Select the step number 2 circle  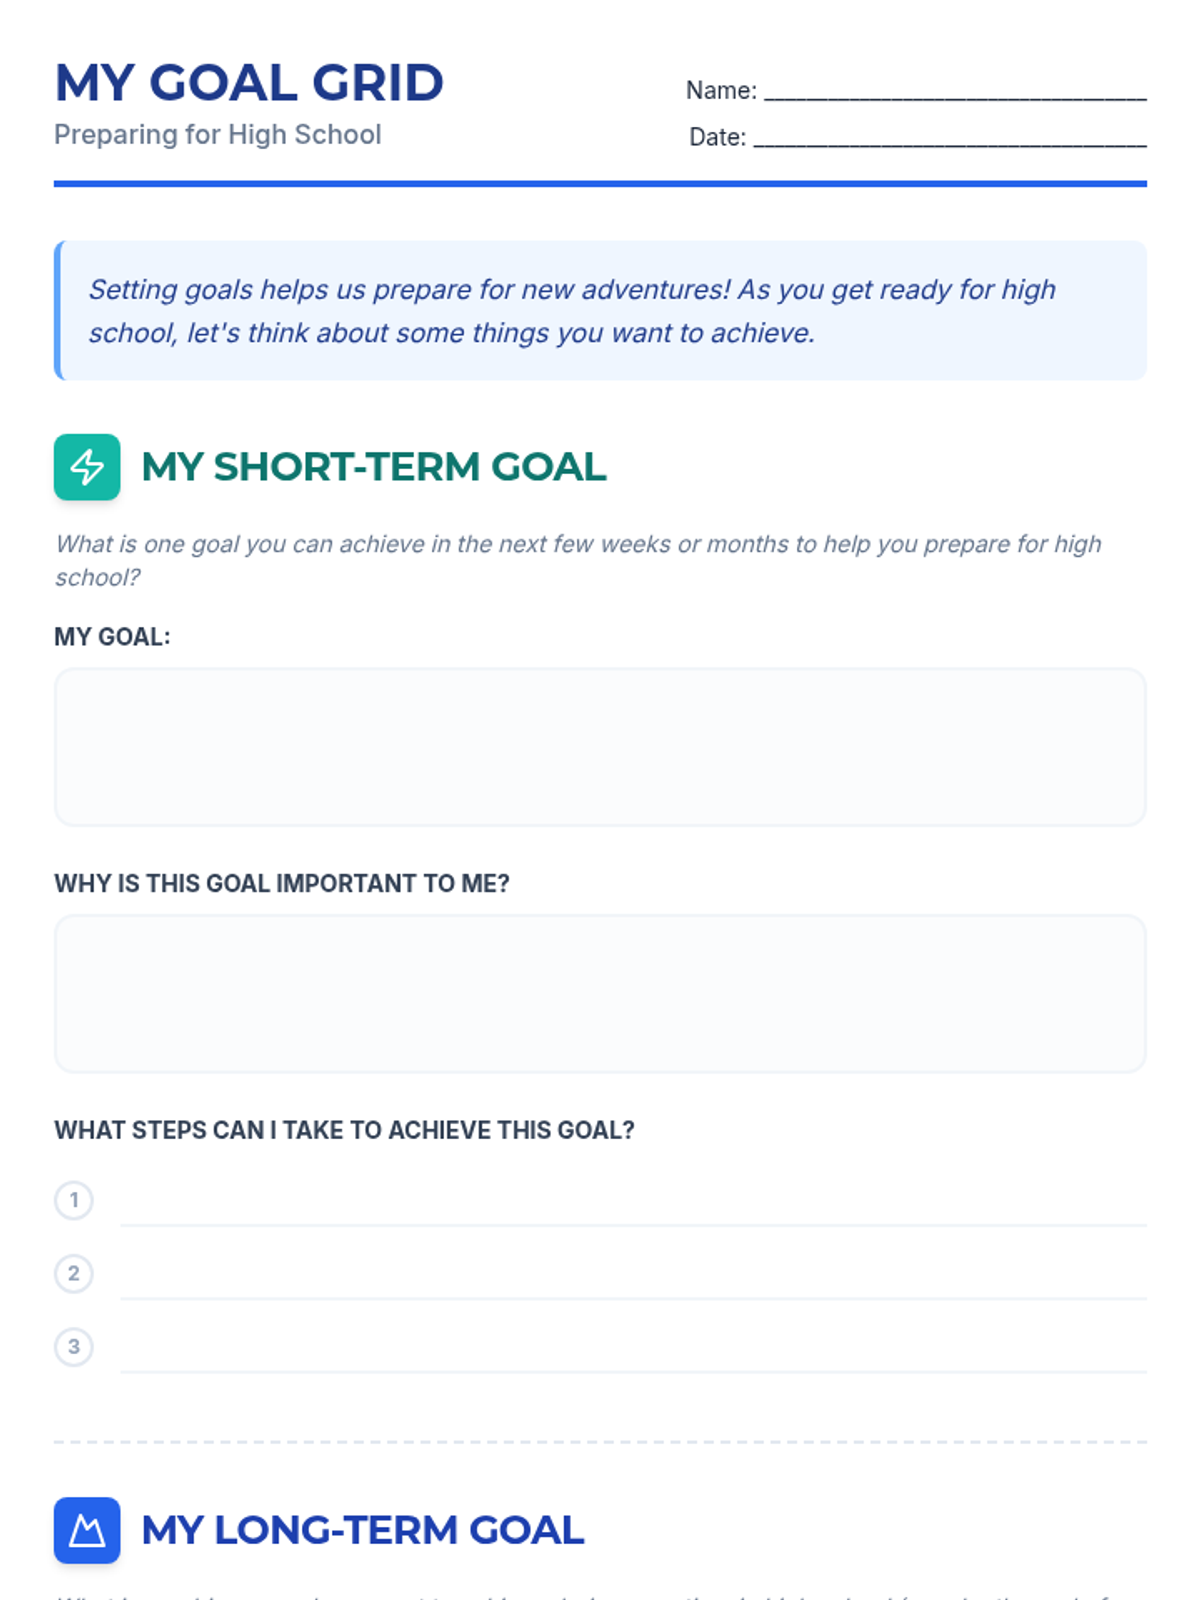tap(74, 1273)
